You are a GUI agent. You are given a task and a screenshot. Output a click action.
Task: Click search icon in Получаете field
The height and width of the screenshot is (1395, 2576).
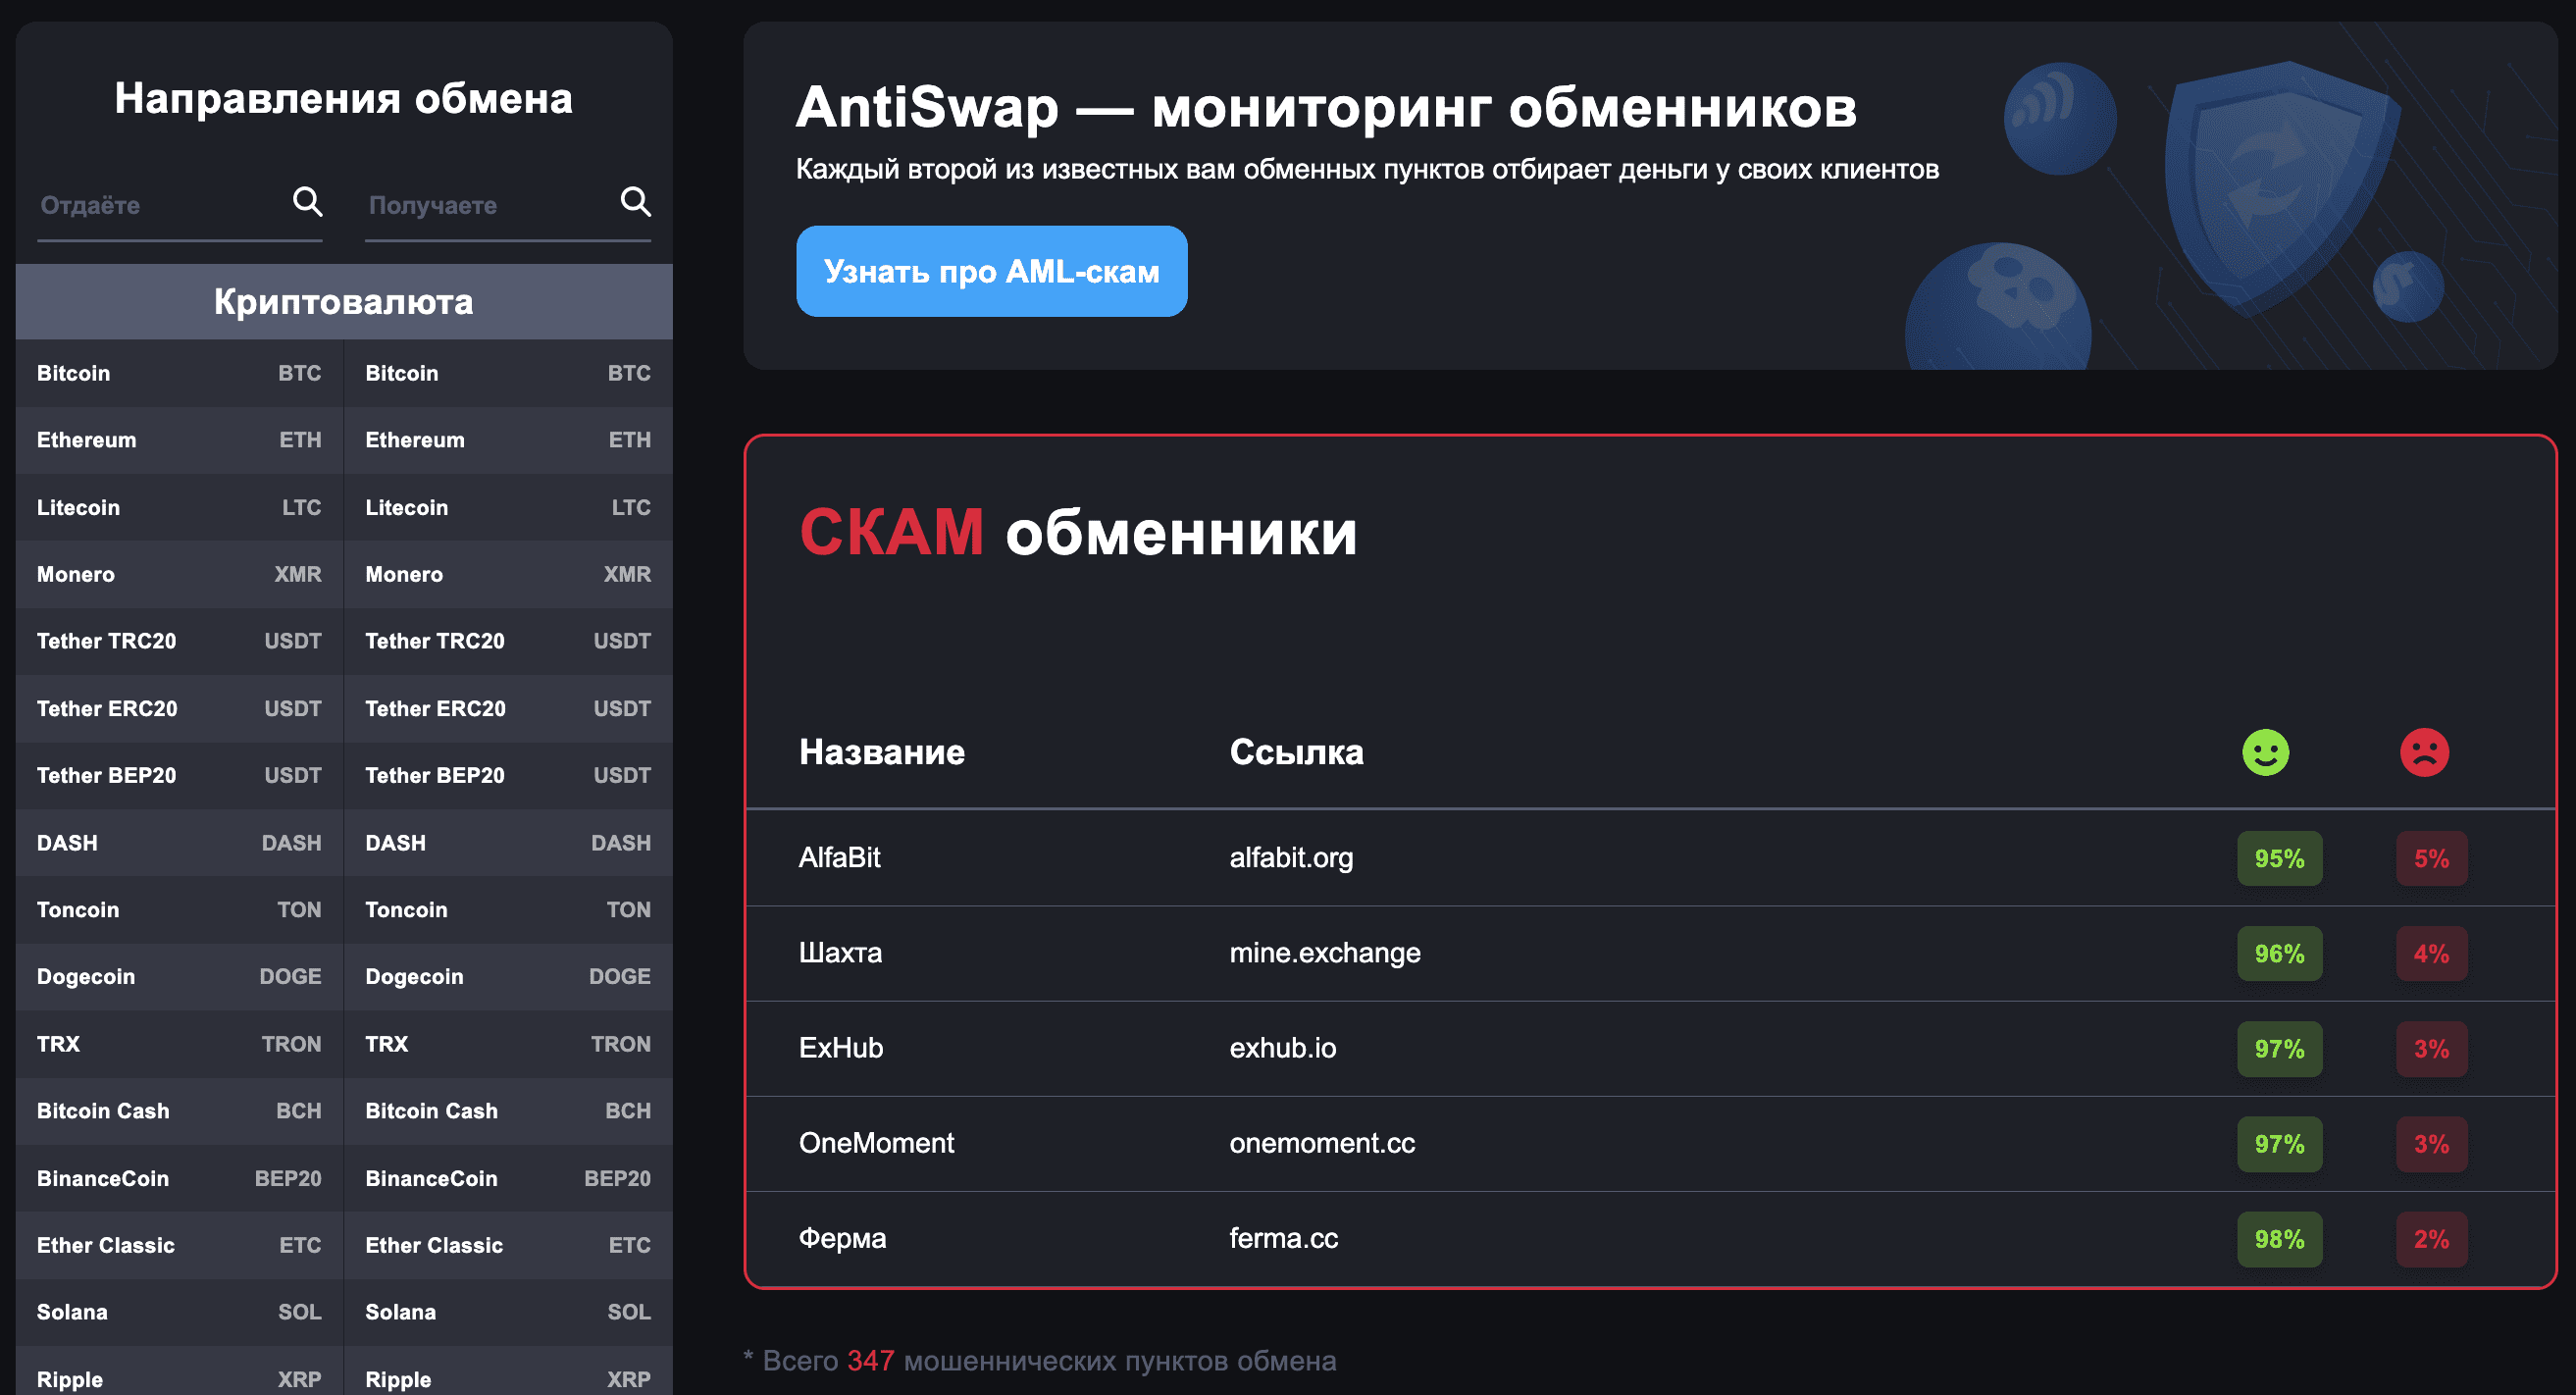click(x=635, y=202)
